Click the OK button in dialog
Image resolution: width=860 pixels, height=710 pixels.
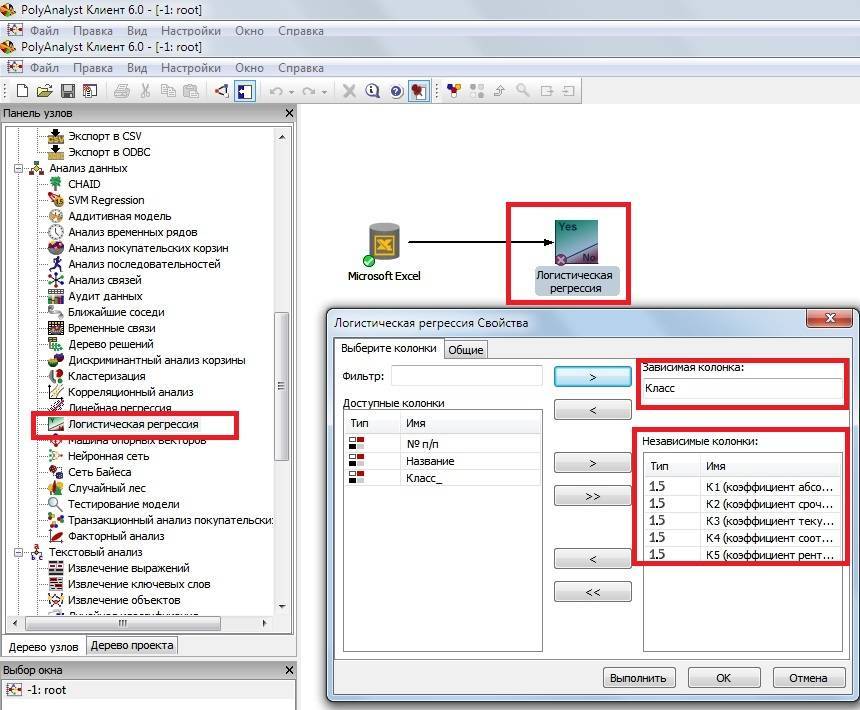(723, 677)
